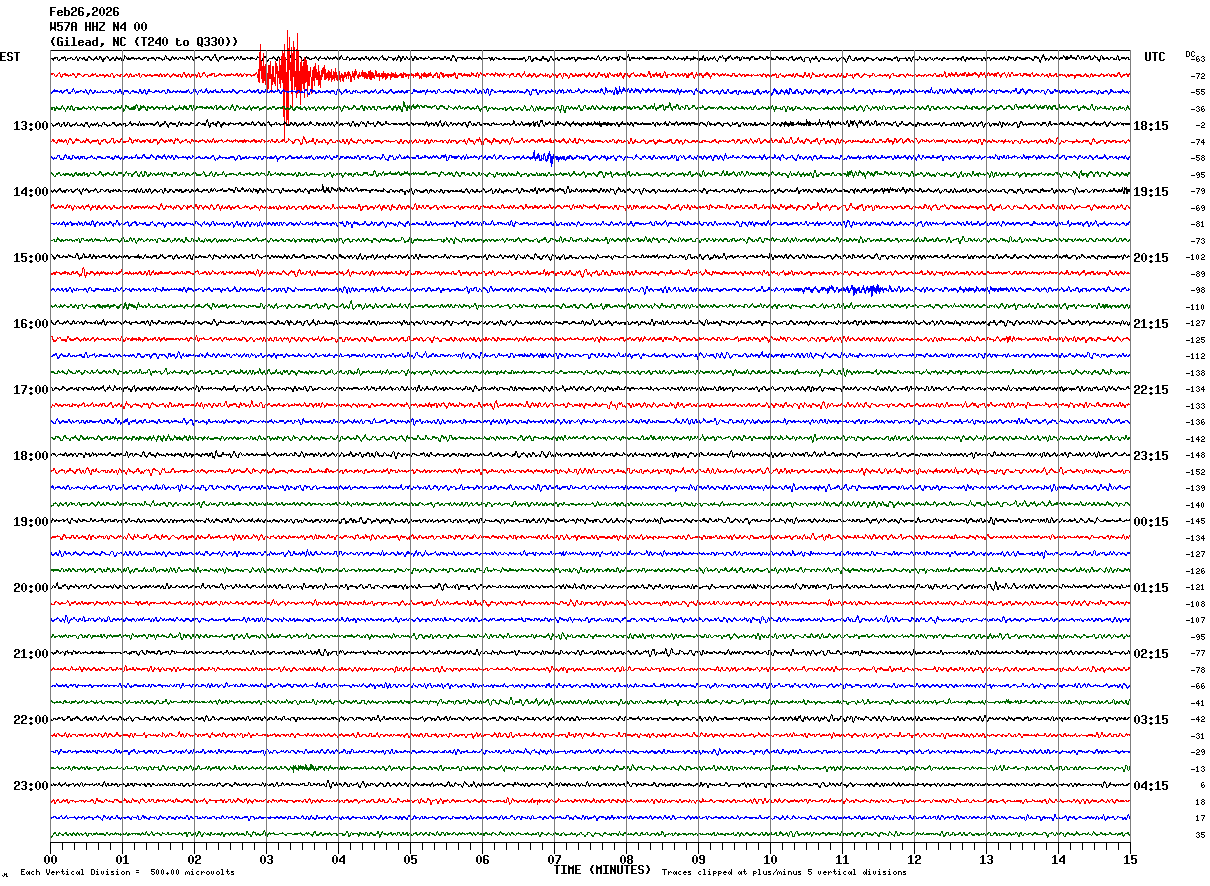Click the DC offset value -110
This screenshot has height=886, width=1210.
coord(1196,307)
